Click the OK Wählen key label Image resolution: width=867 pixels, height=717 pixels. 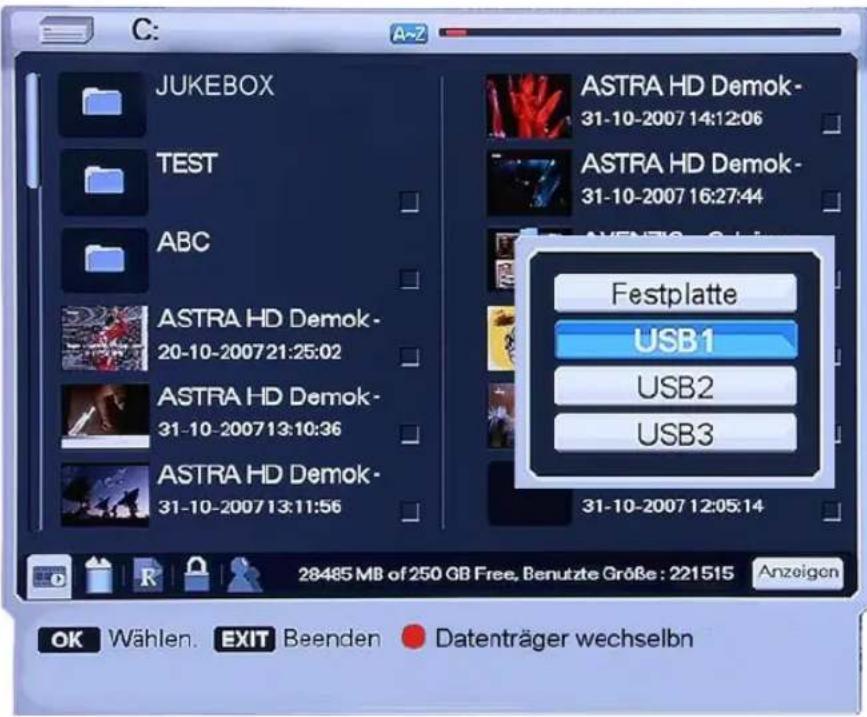(117, 640)
